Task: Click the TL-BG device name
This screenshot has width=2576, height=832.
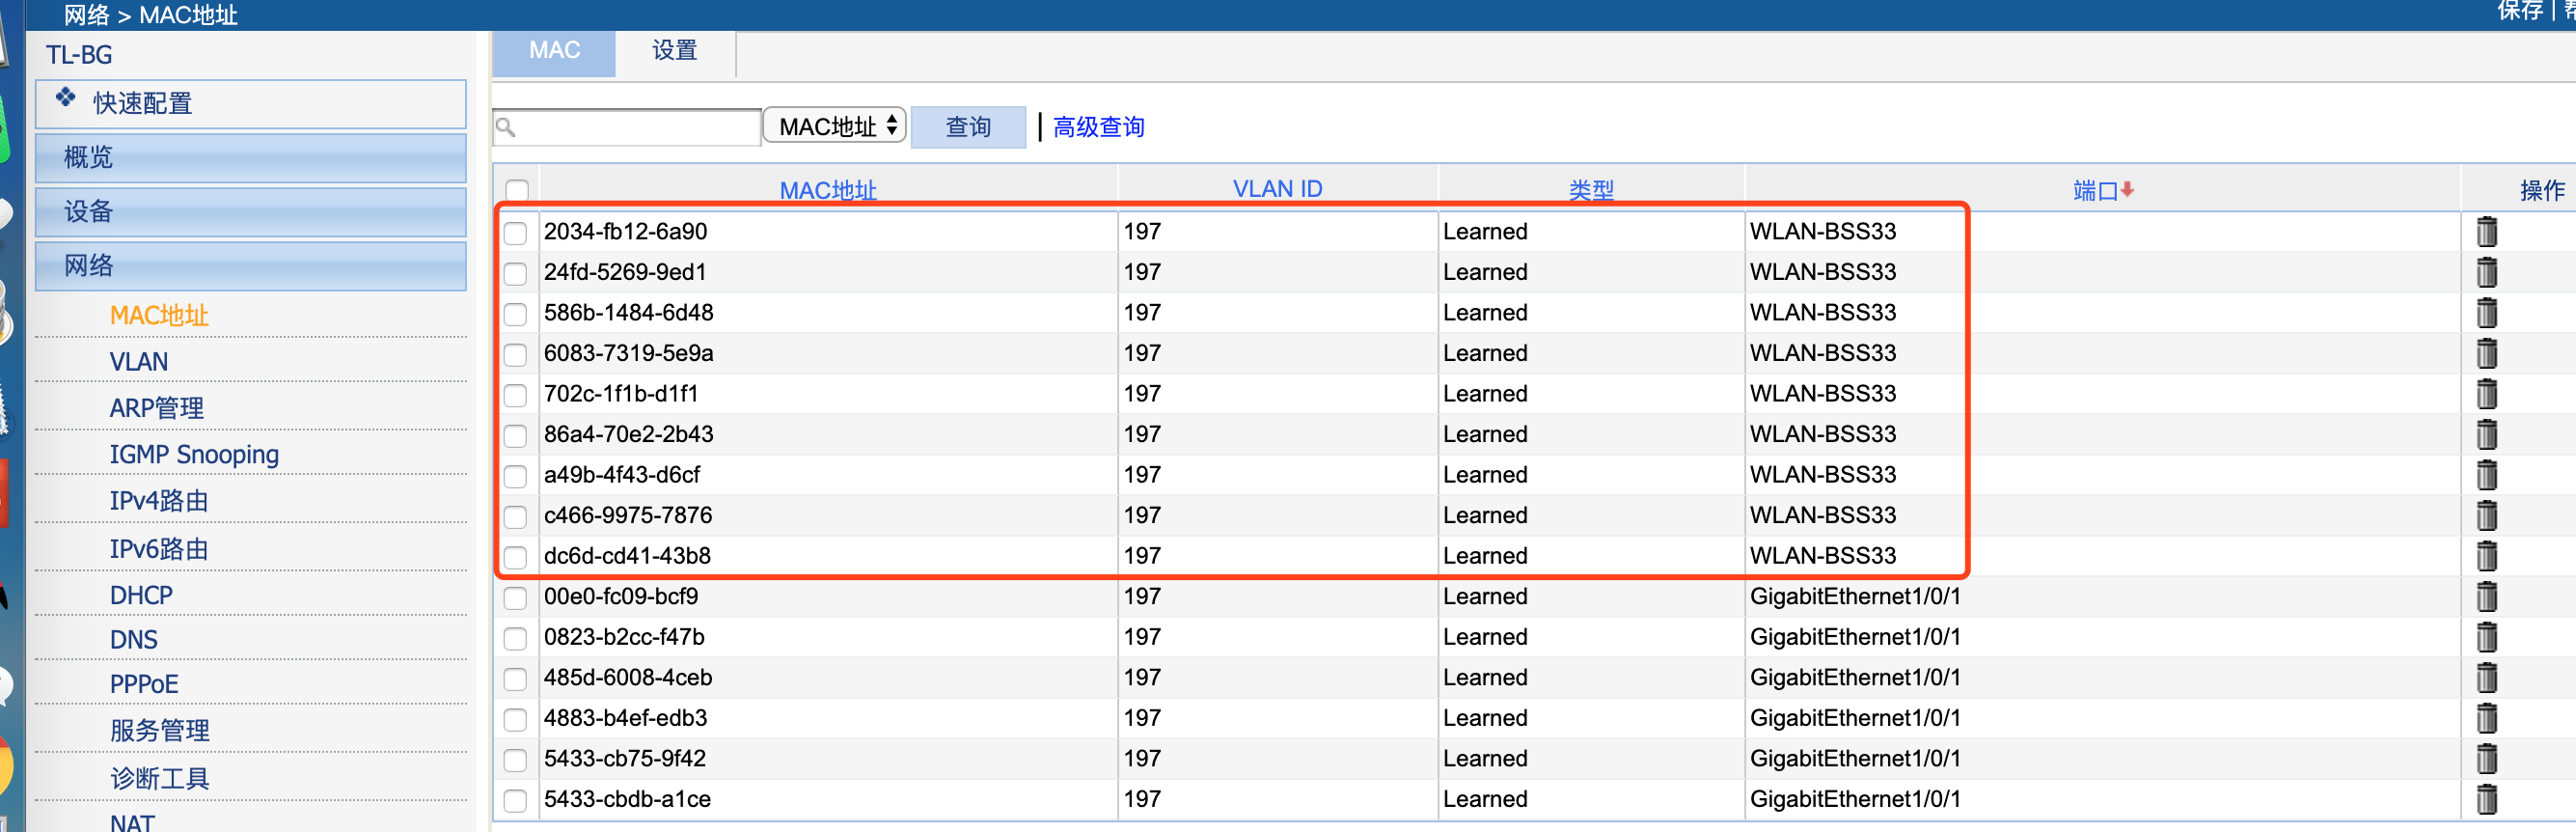Action: [79, 55]
